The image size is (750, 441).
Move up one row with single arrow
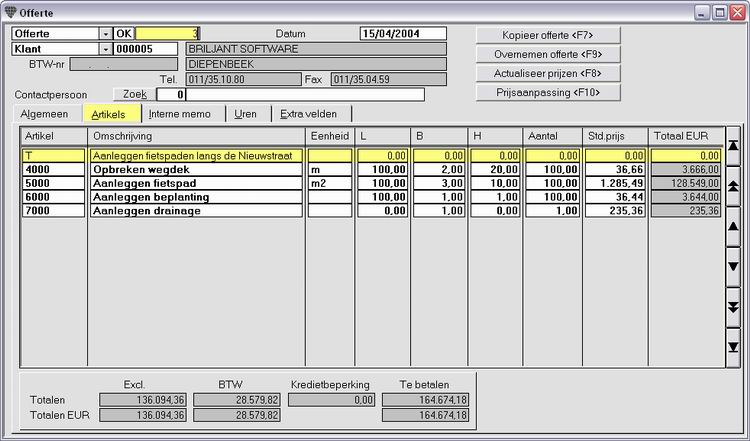point(733,226)
